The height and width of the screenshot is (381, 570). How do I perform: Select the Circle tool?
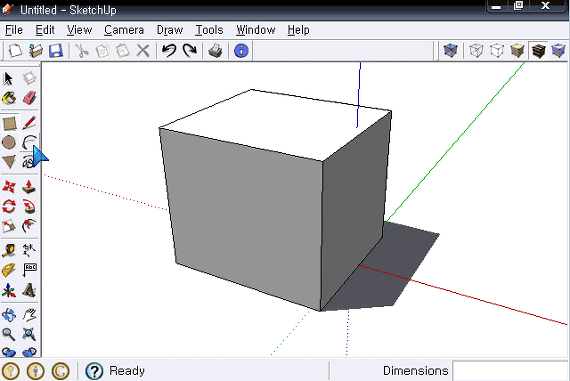pos(9,143)
